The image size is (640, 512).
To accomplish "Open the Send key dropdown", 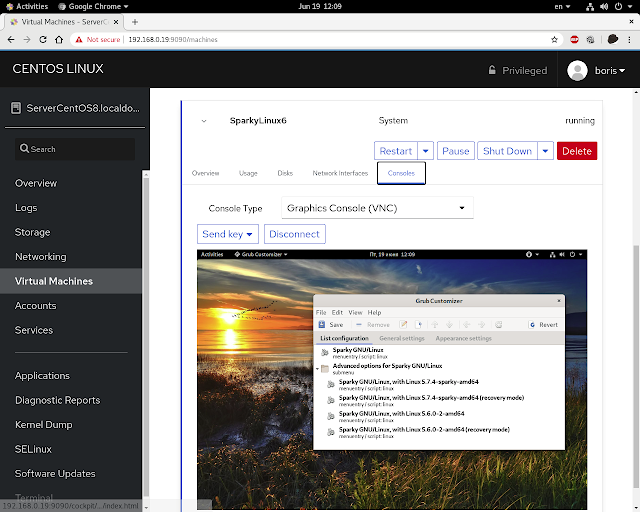I will [228, 234].
